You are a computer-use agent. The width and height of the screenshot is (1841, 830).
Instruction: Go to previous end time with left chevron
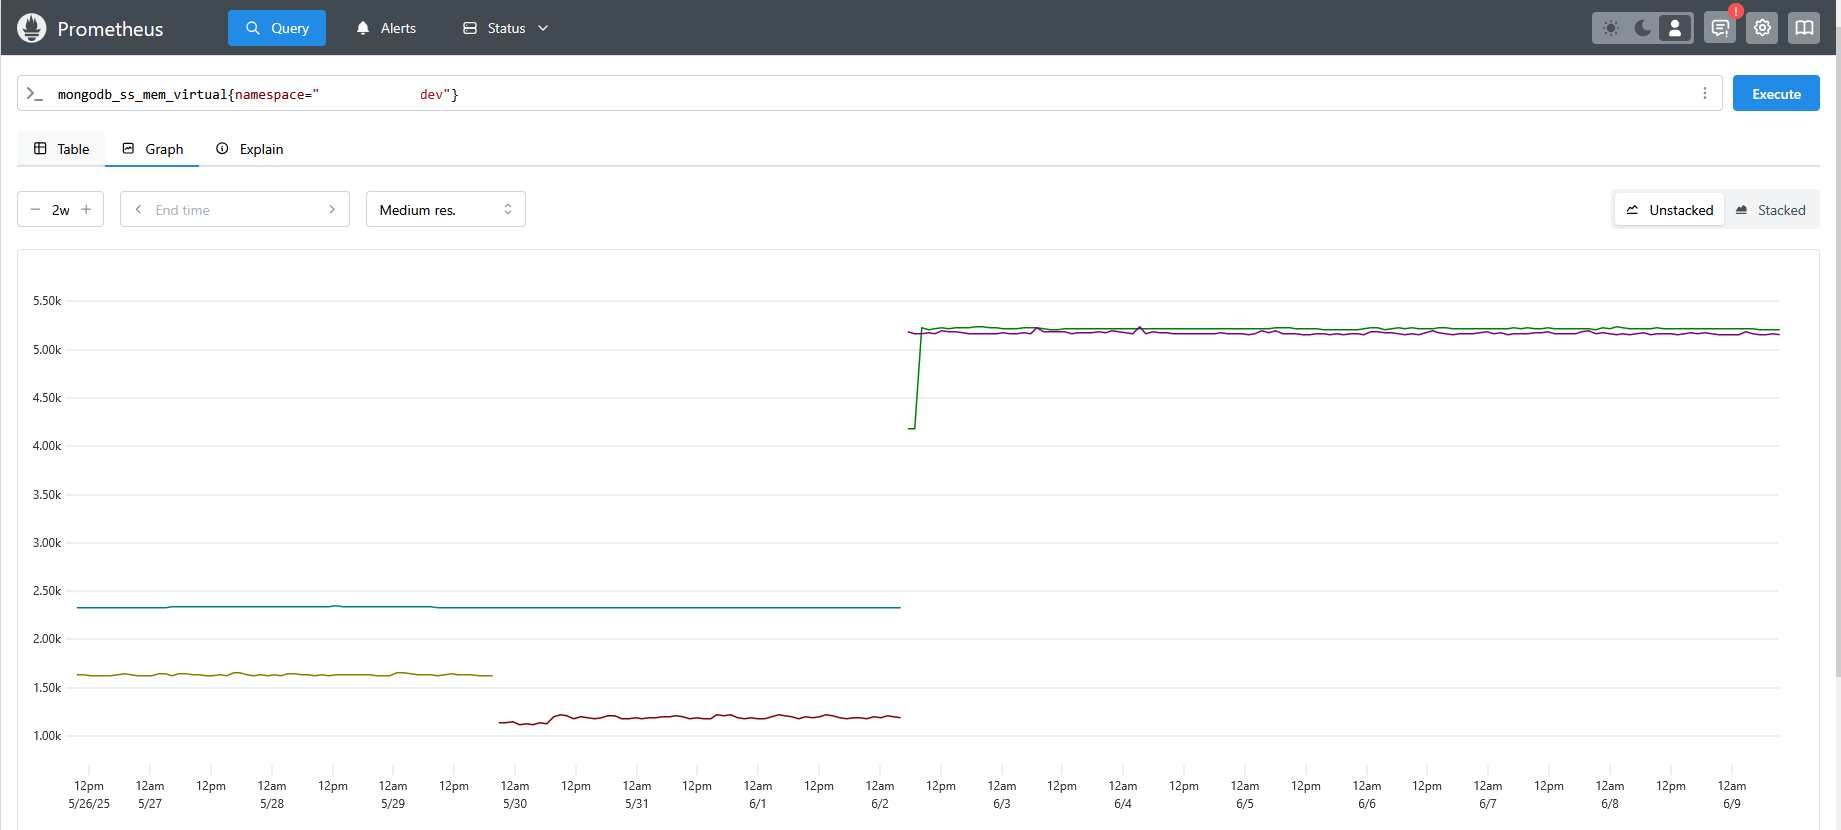(138, 210)
